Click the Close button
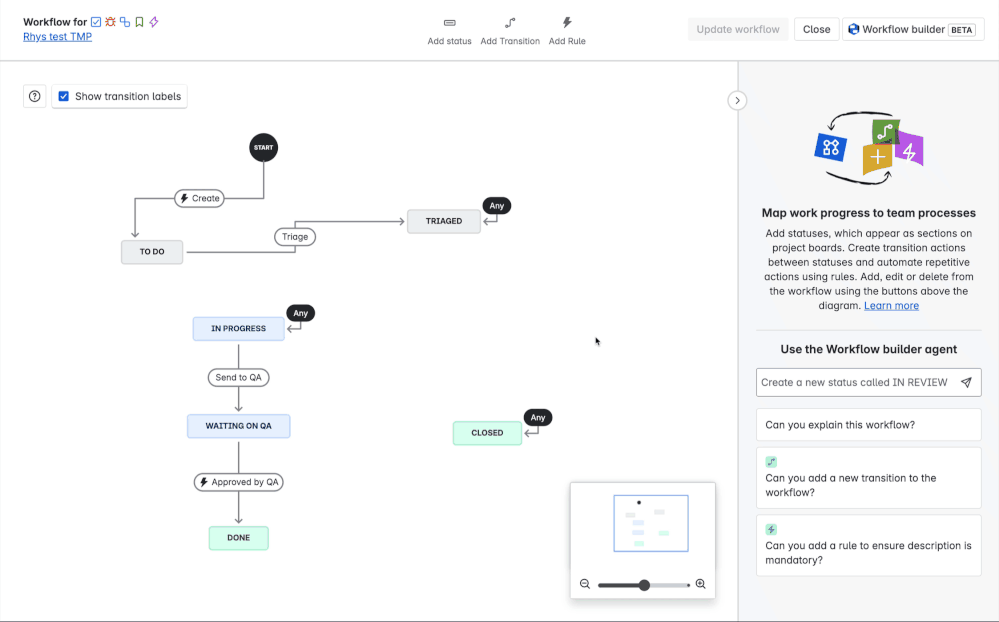This screenshot has width=999, height=622. pos(816,29)
